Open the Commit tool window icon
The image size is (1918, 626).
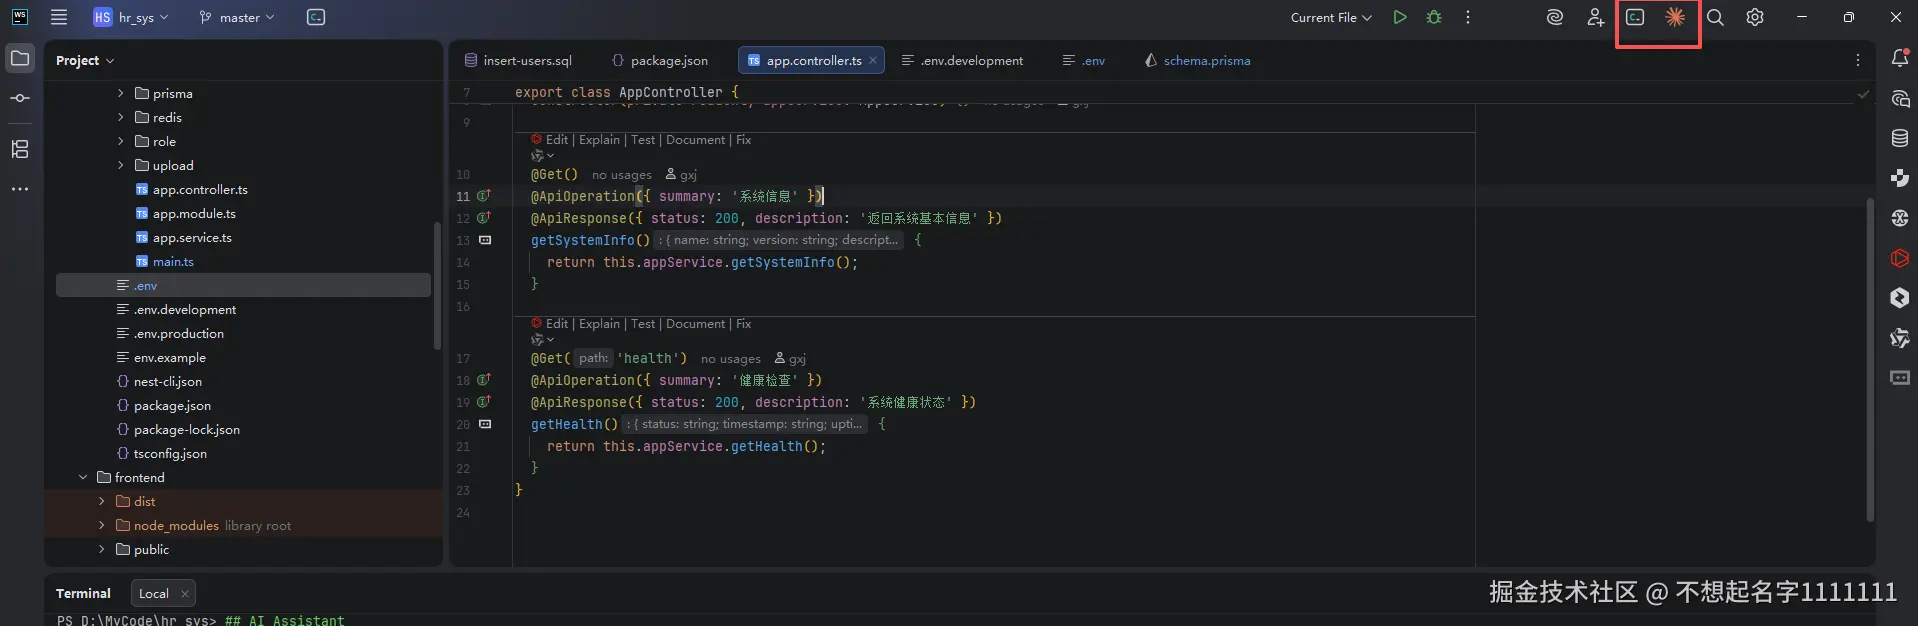pyautogui.click(x=20, y=98)
